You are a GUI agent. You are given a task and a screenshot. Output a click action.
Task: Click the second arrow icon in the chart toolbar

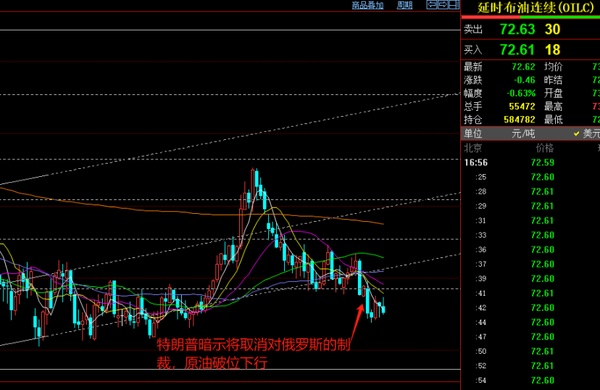tap(442, 5)
